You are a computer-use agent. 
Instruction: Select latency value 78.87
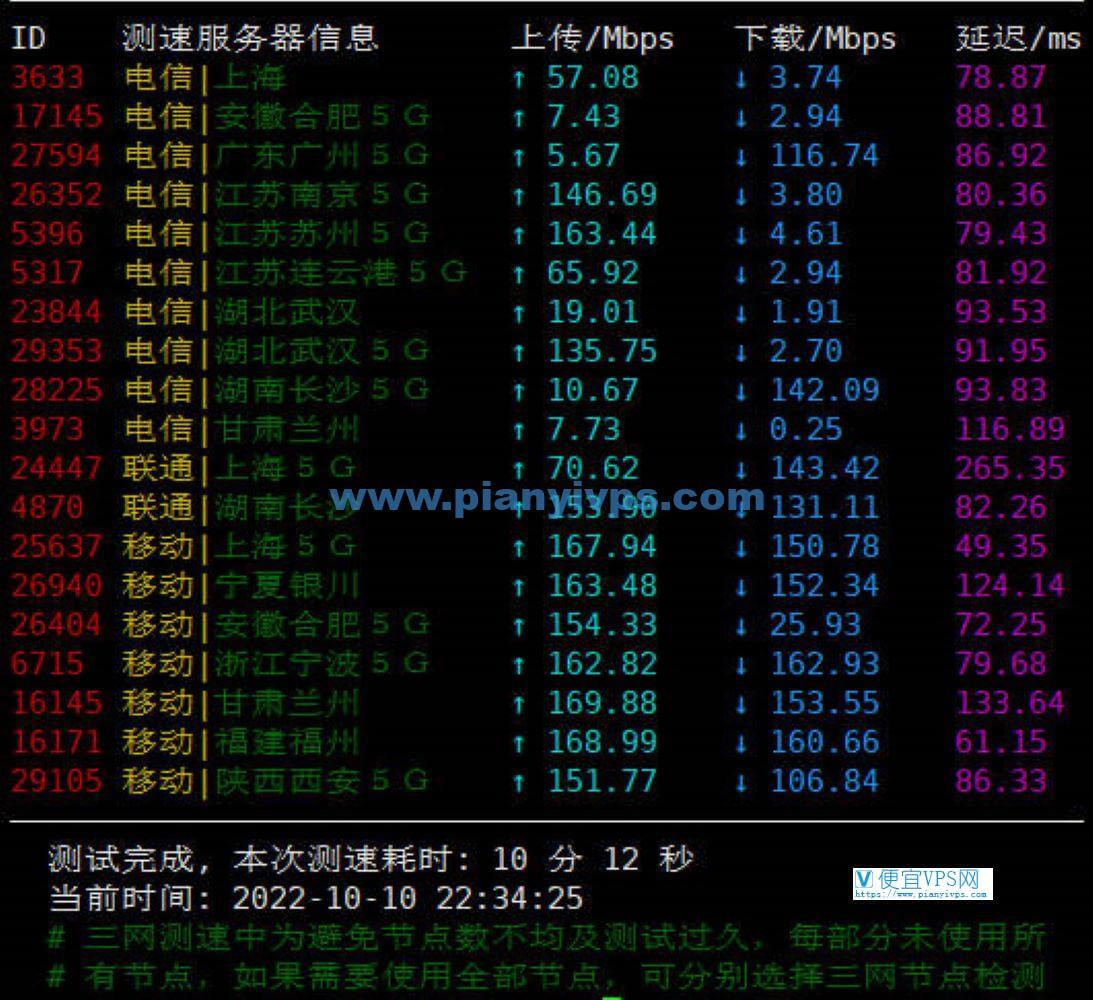(x=1001, y=77)
